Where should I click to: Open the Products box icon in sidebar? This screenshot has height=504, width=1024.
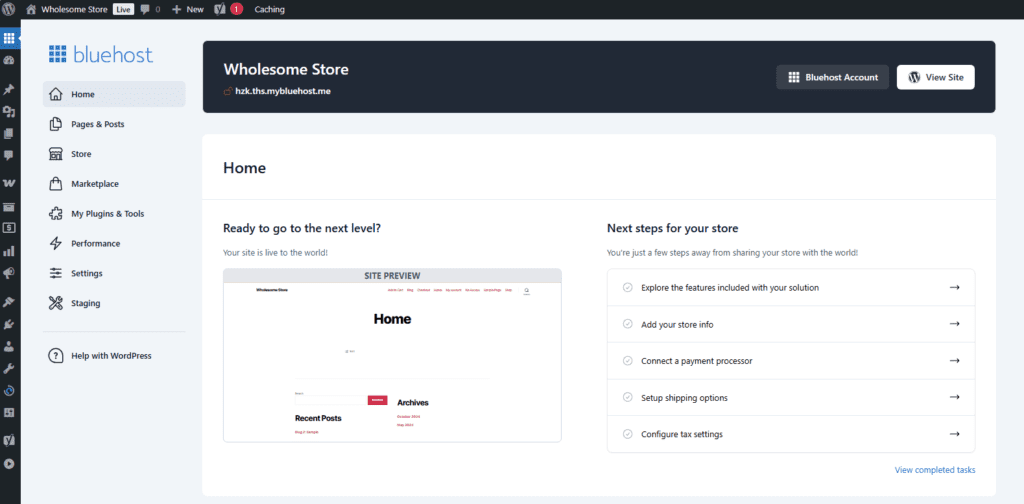pos(9,207)
